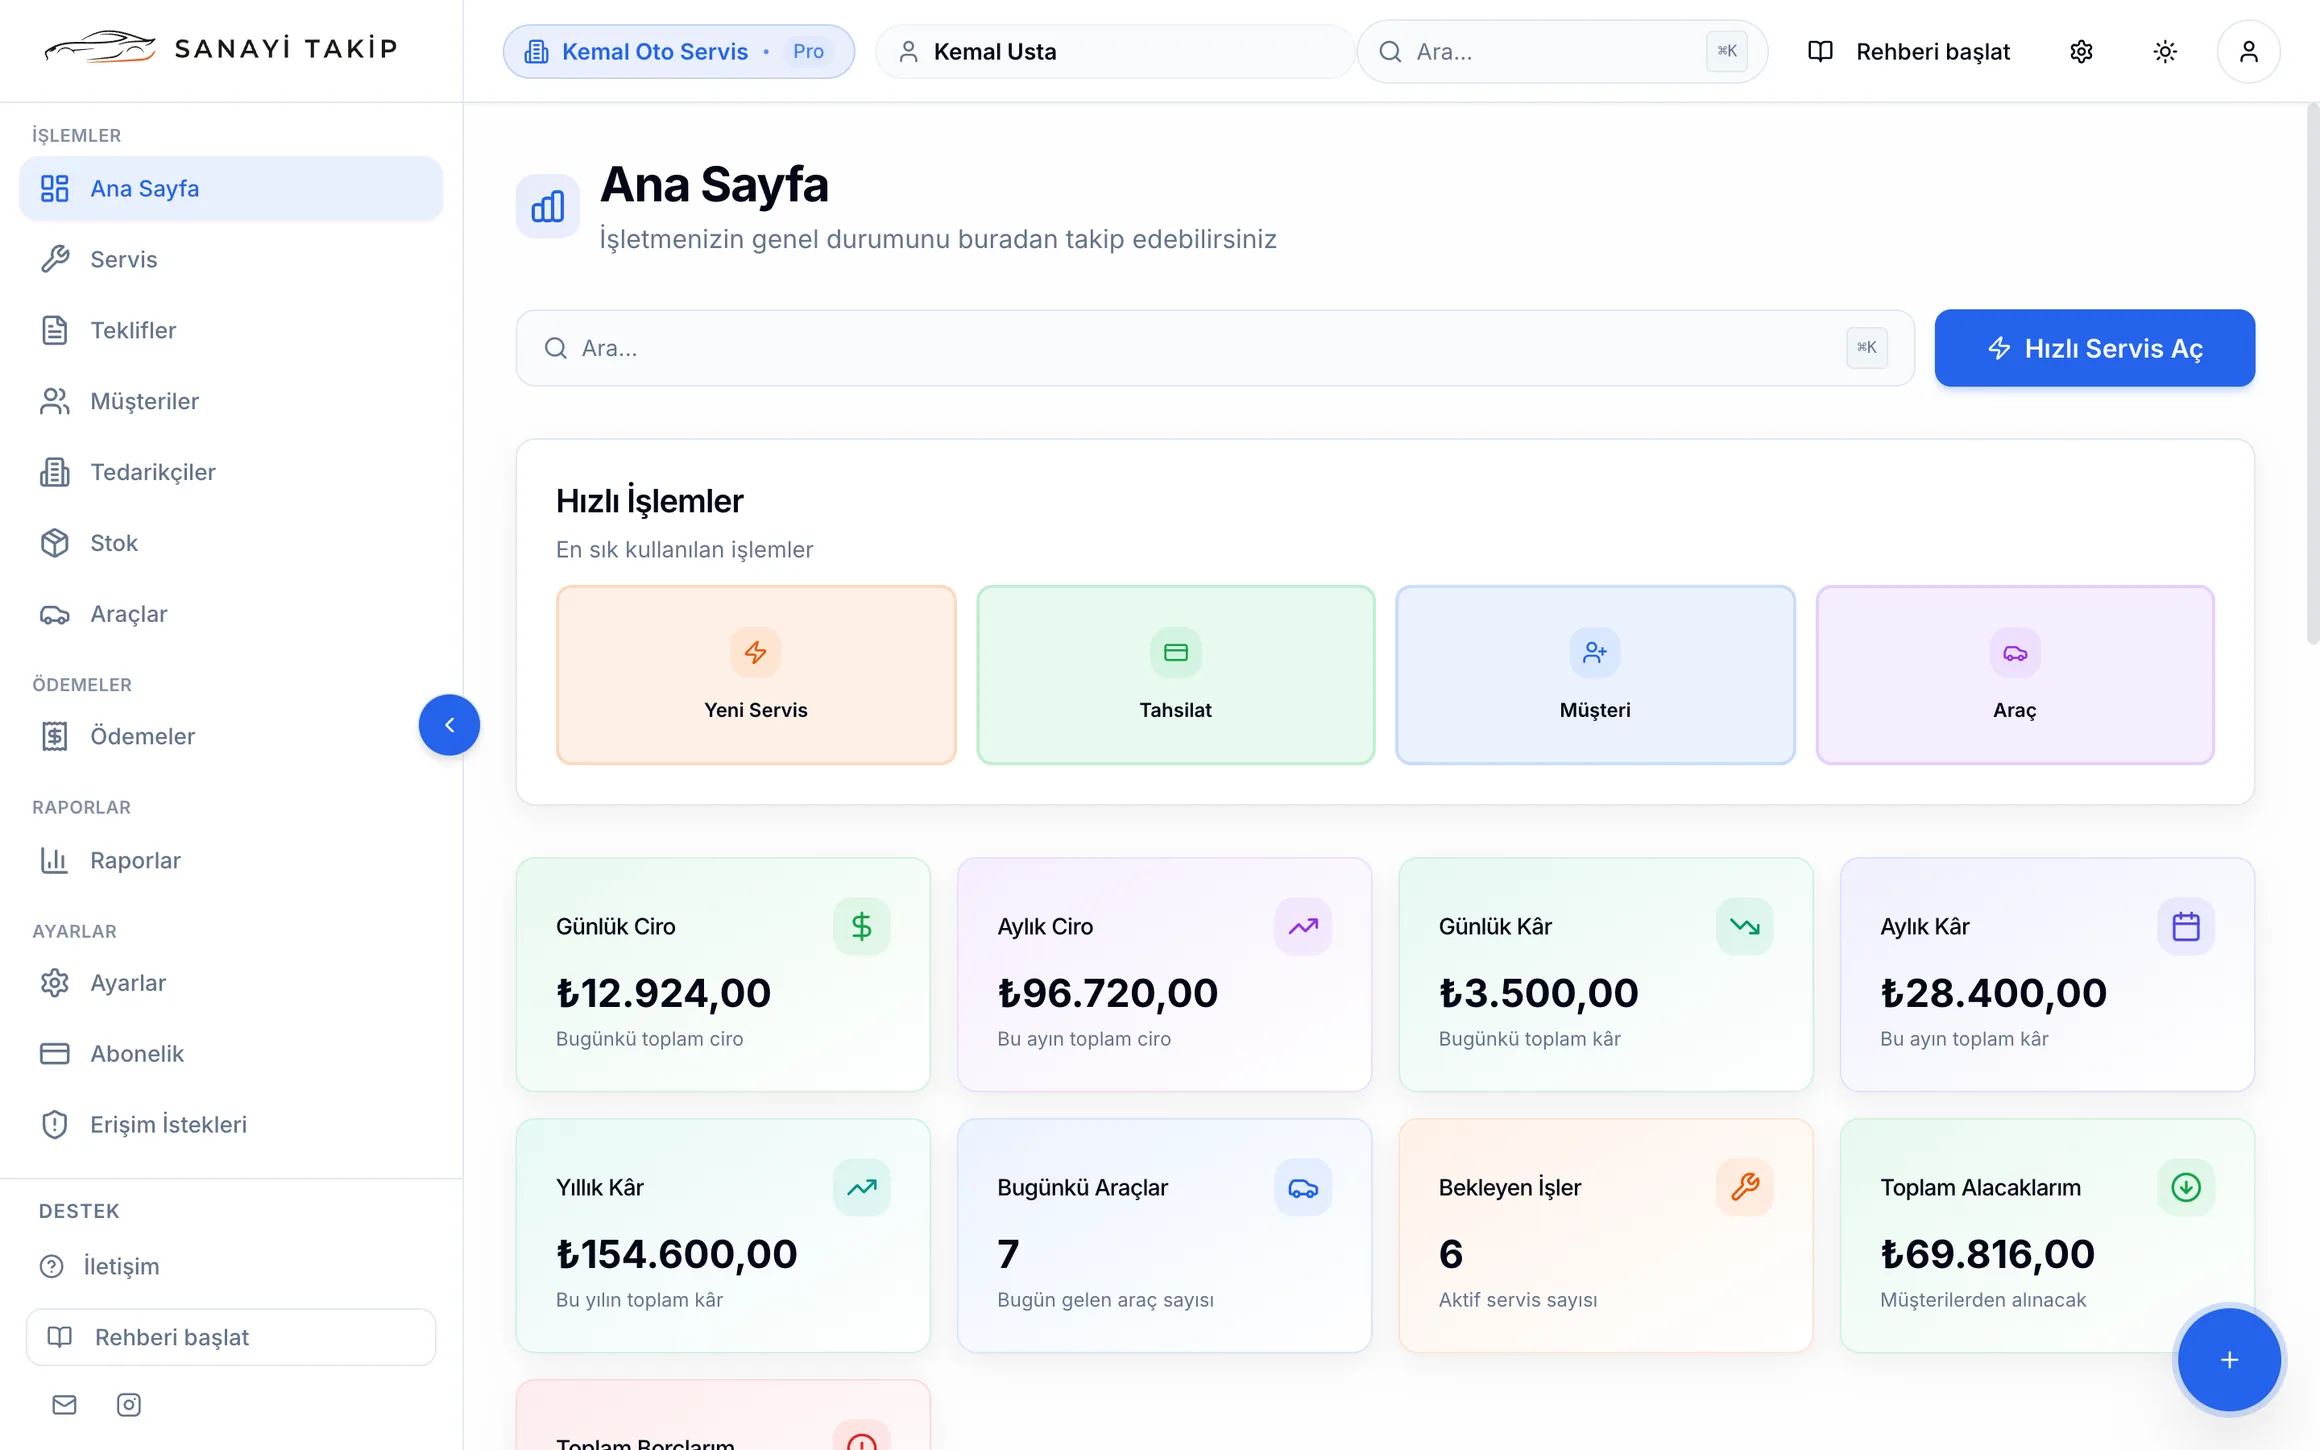Select the Müşteri quick action card
The height and width of the screenshot is (1450, 2320).
coord(1595,675)
